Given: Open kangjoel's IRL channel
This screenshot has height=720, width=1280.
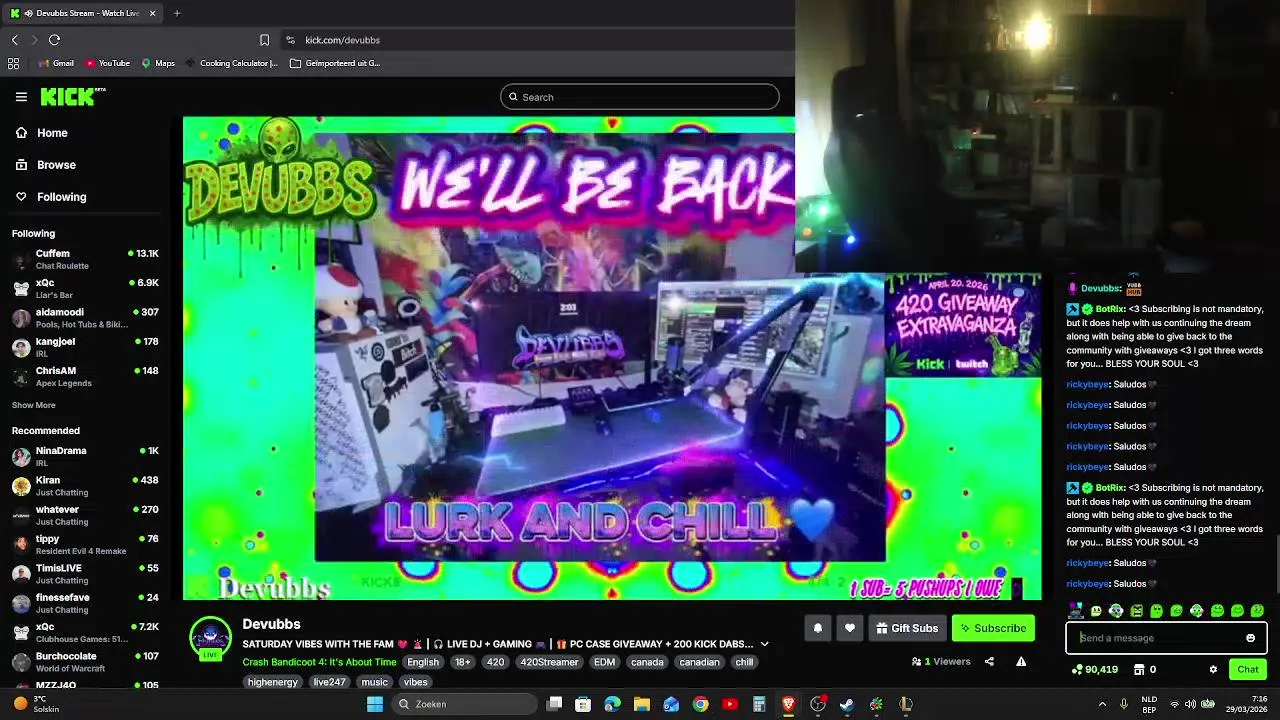Looking at the screenshot, I should click(85, 346).
